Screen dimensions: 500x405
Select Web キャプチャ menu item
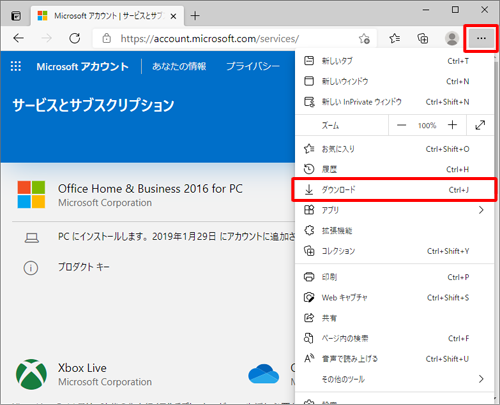point(394,297)
